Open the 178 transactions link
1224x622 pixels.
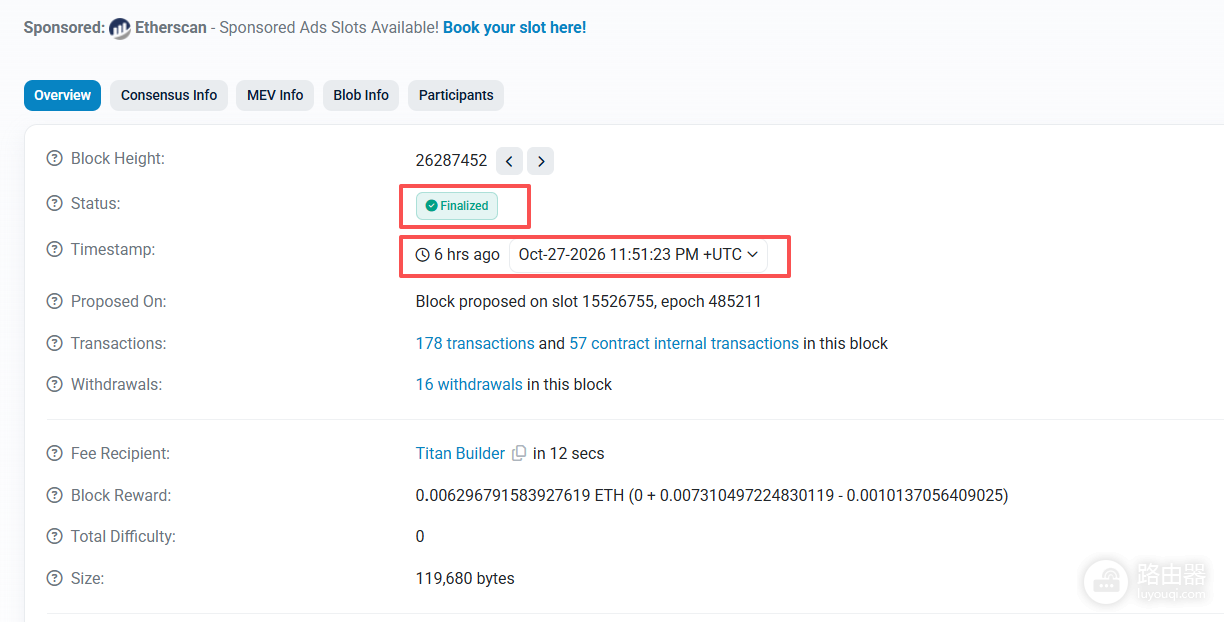[x=475, y=343]
